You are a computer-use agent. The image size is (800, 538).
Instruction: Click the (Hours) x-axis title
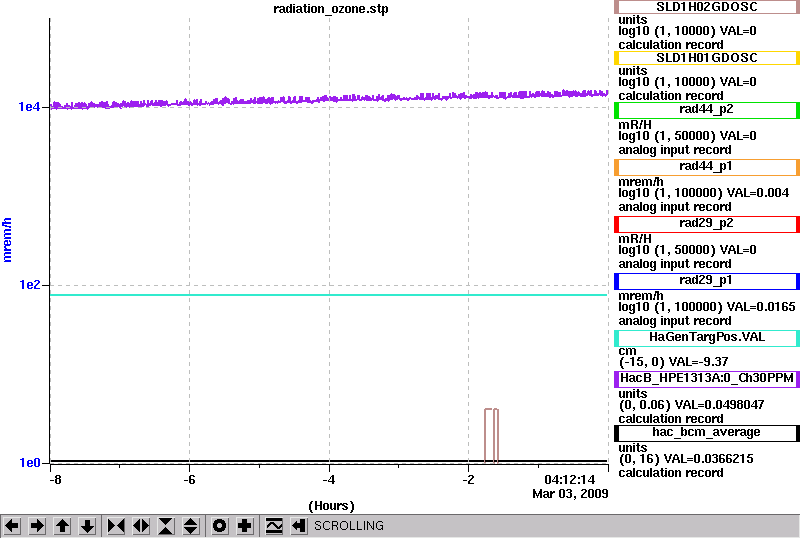[x=331, y=506]
